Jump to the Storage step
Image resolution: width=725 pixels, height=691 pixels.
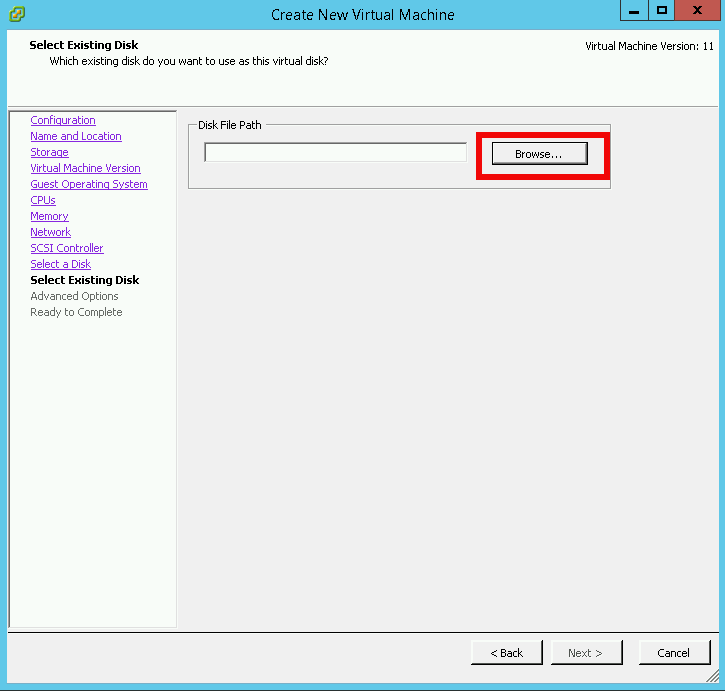click(49, 152)
